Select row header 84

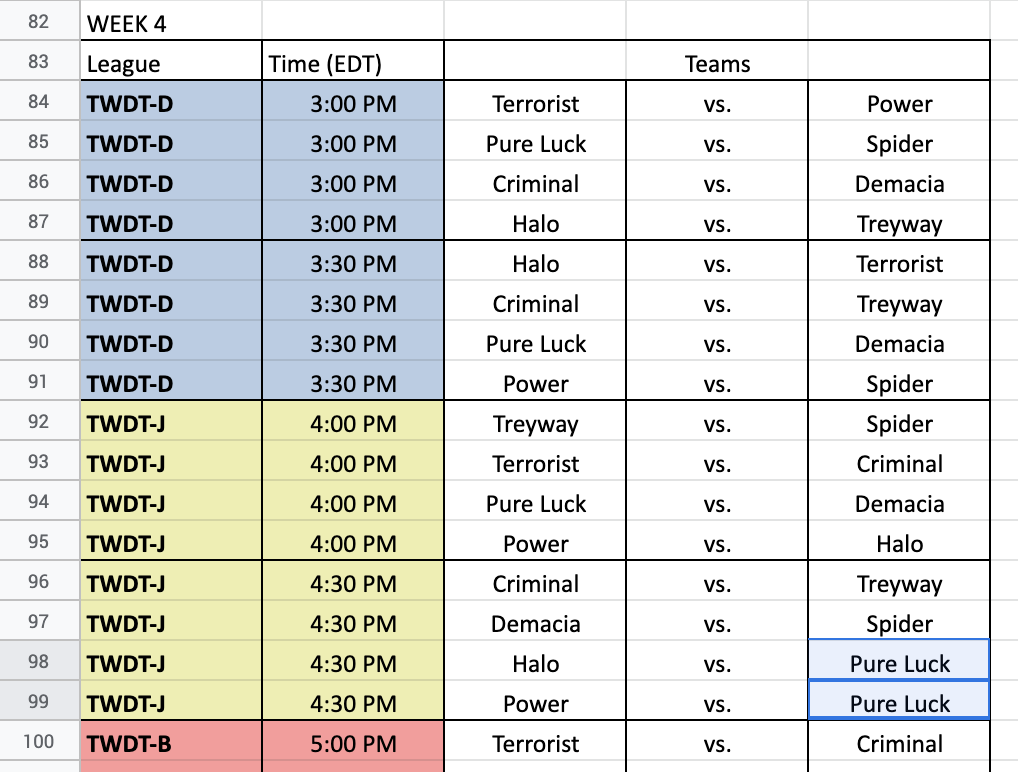tap(39, 101)
